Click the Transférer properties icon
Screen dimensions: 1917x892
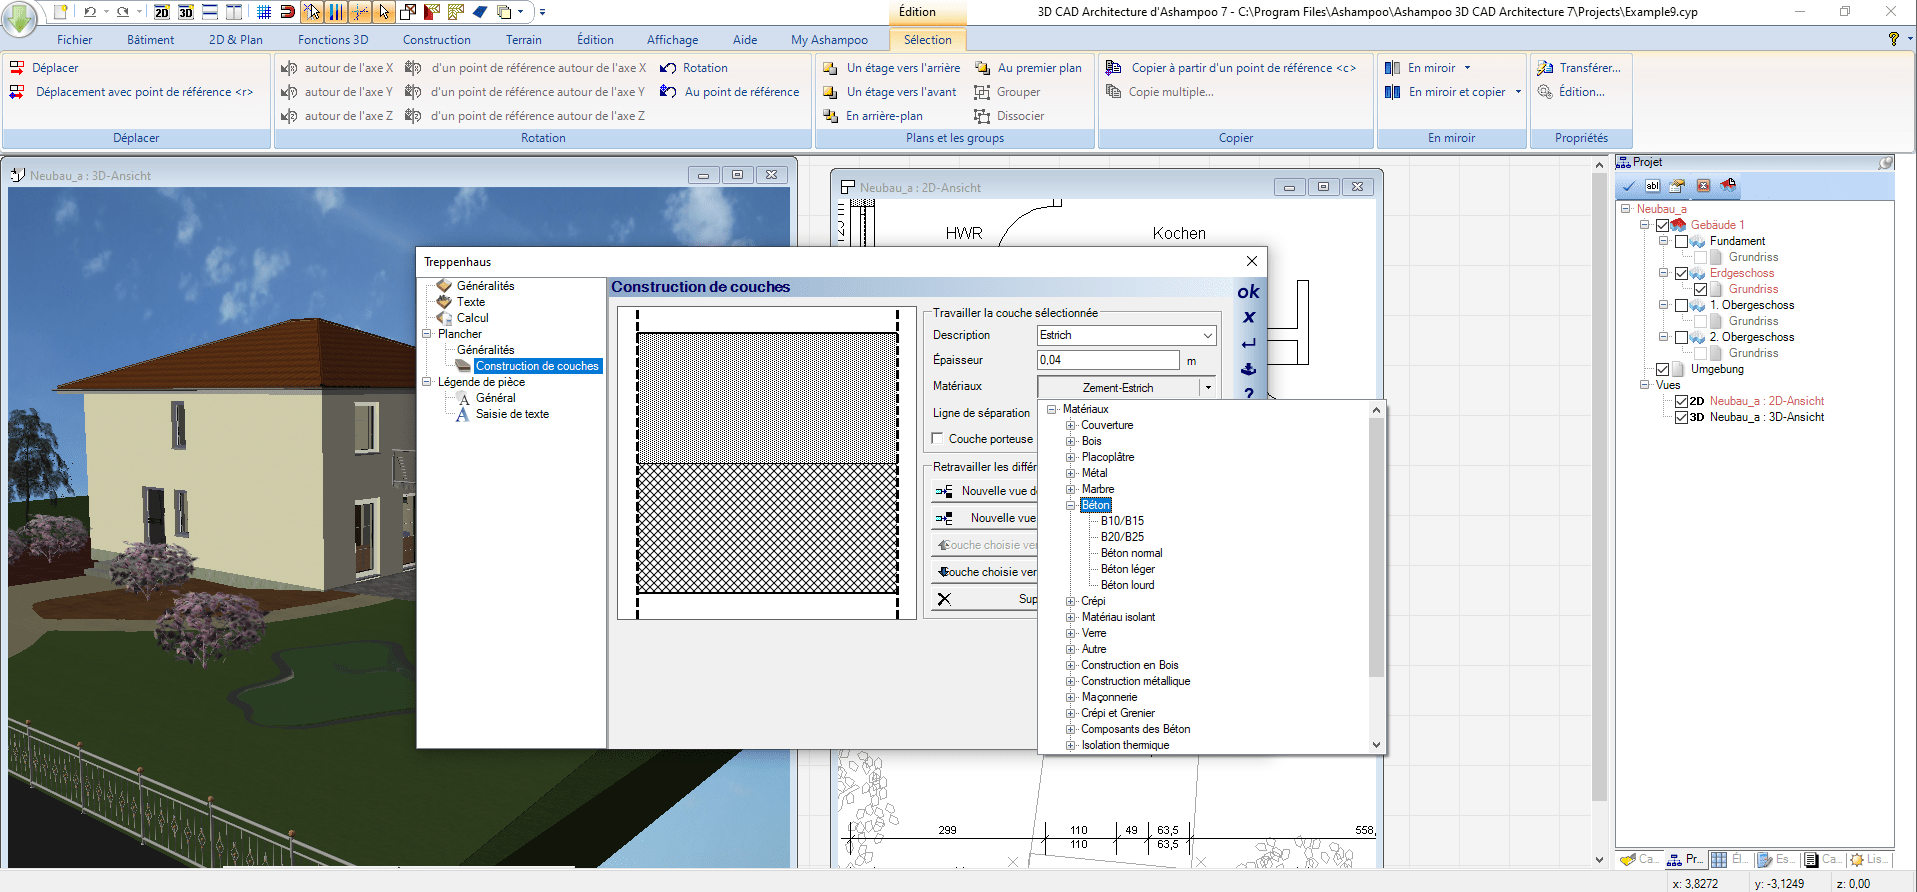(x=1545, y=68)
